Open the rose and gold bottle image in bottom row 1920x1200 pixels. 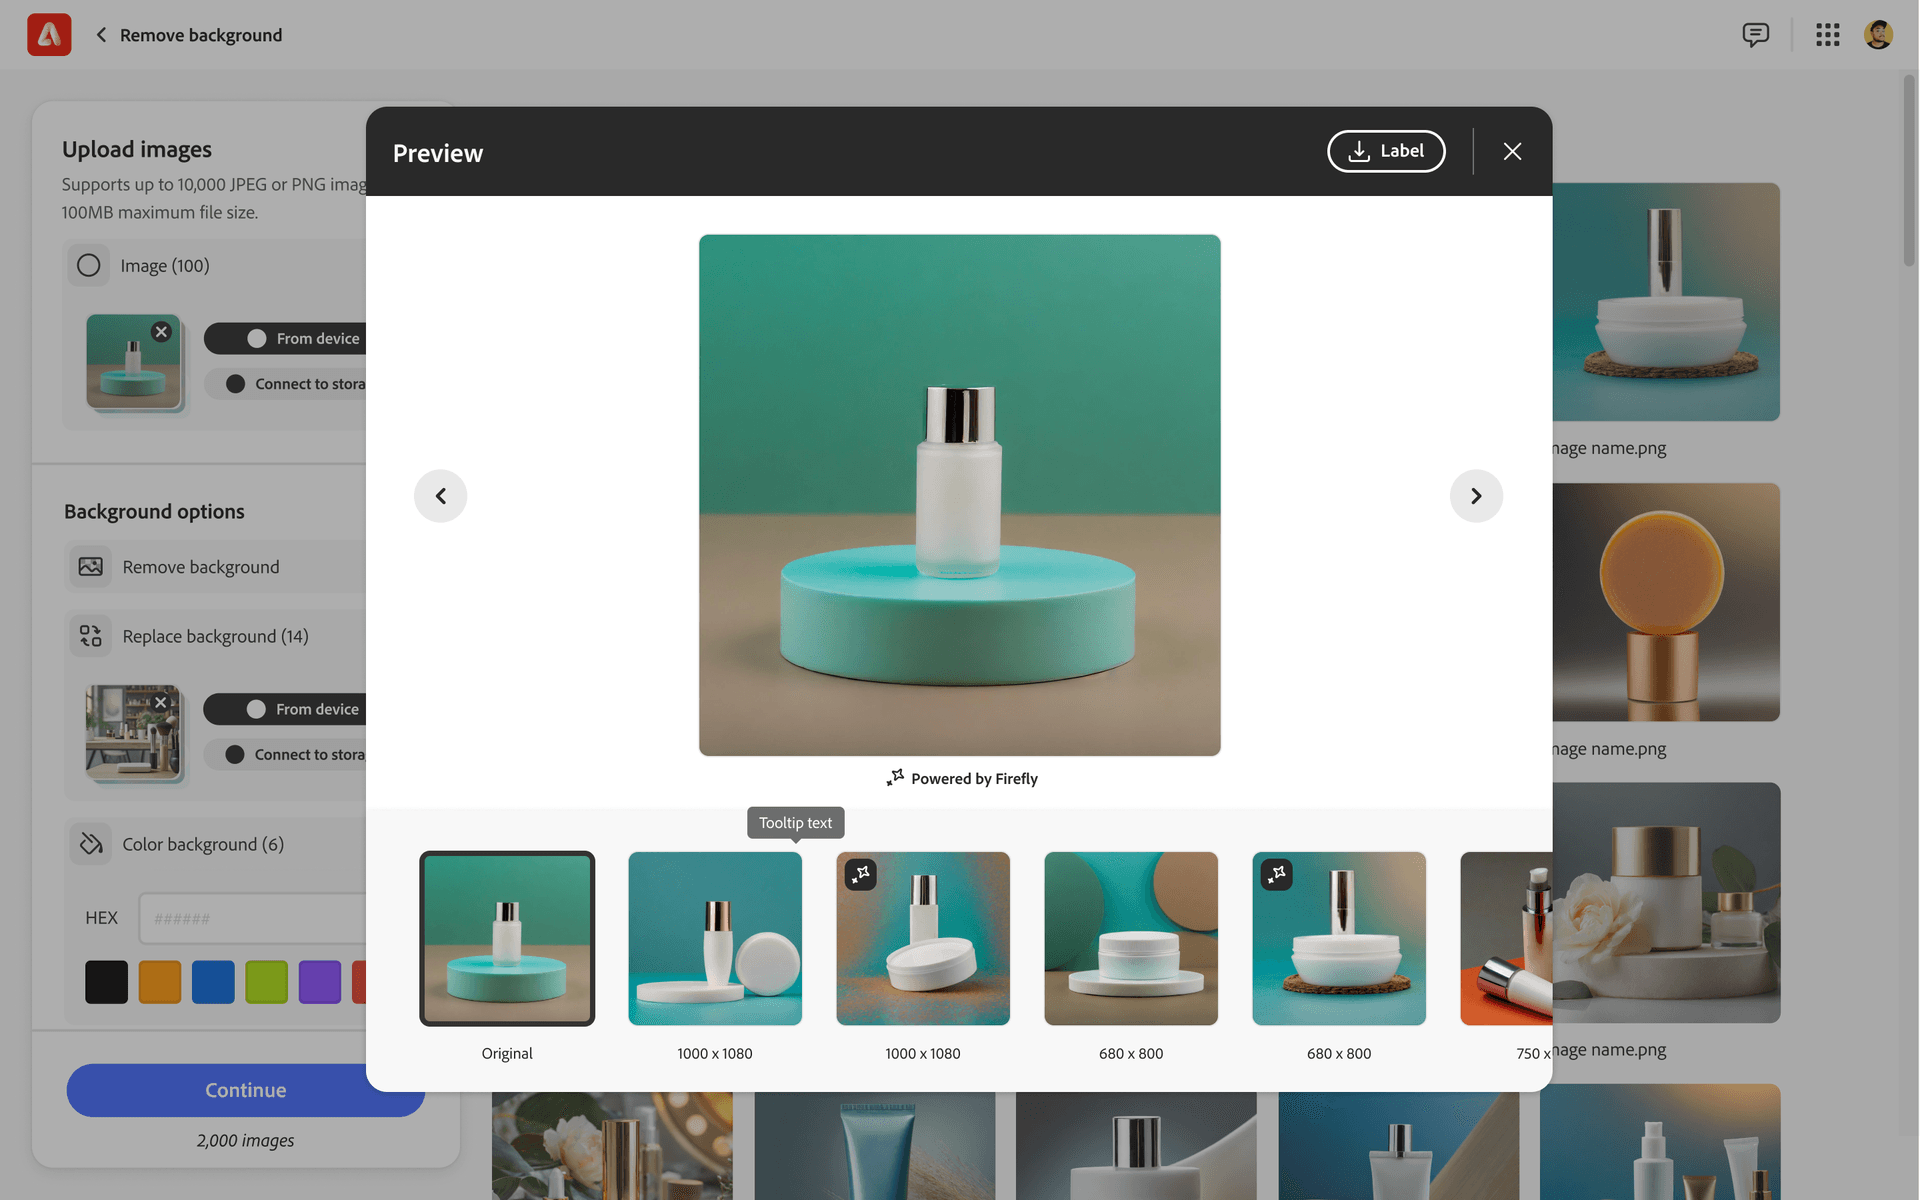612,1146
